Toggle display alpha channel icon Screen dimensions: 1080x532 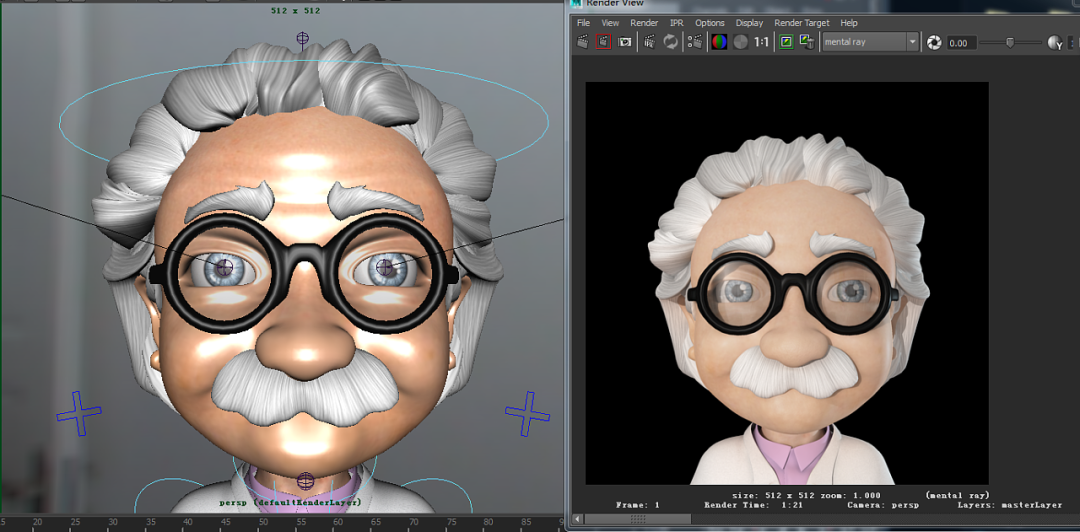(740, 42)
